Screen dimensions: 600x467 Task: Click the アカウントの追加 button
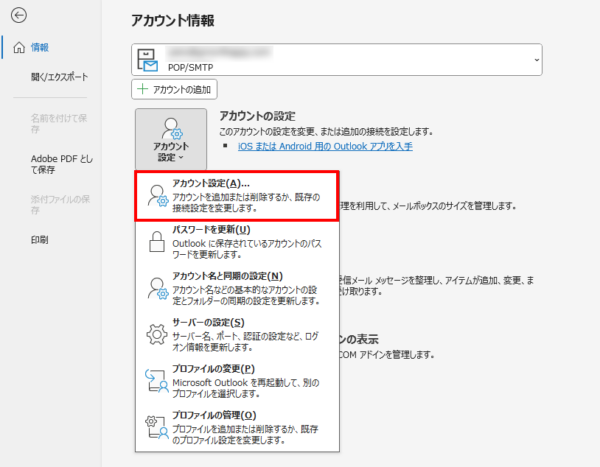tap(174, 89)
